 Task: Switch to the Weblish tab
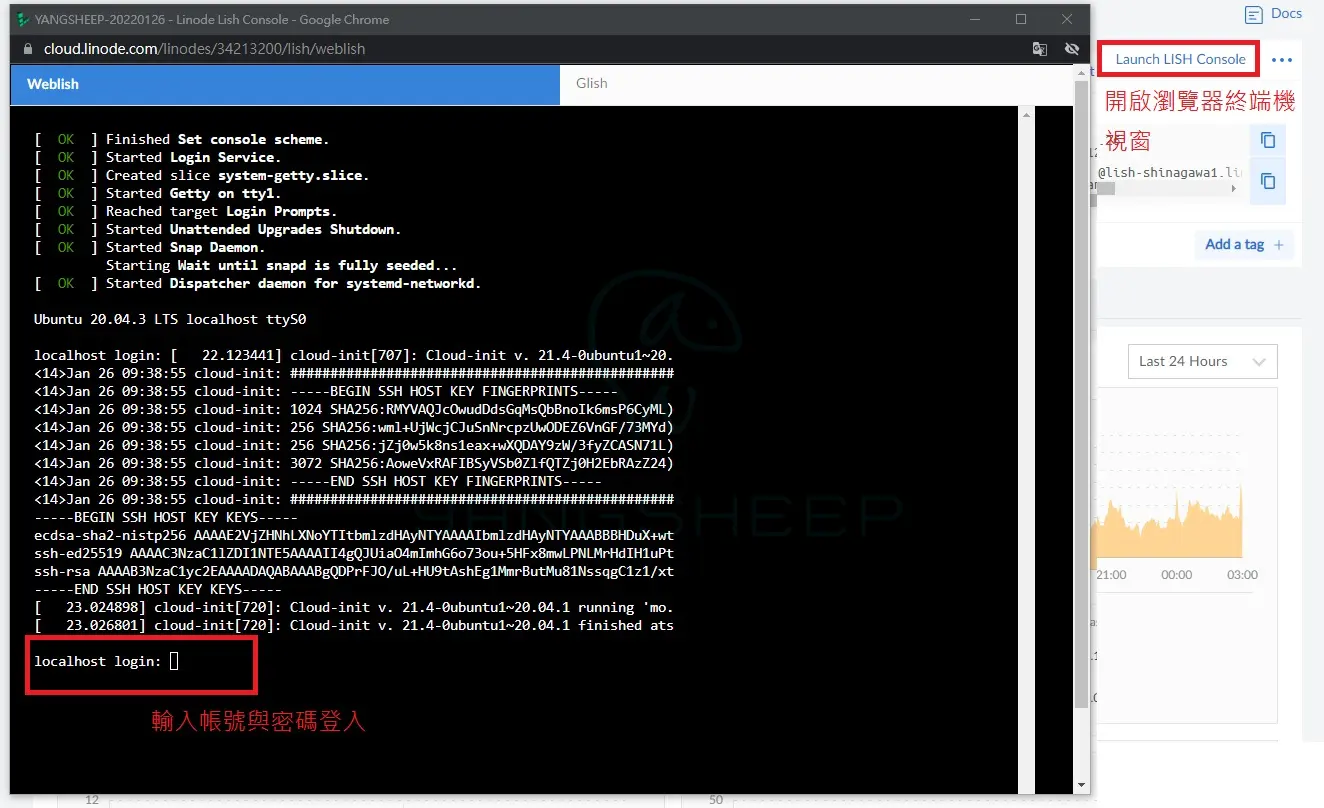click(x=285, y=84)
